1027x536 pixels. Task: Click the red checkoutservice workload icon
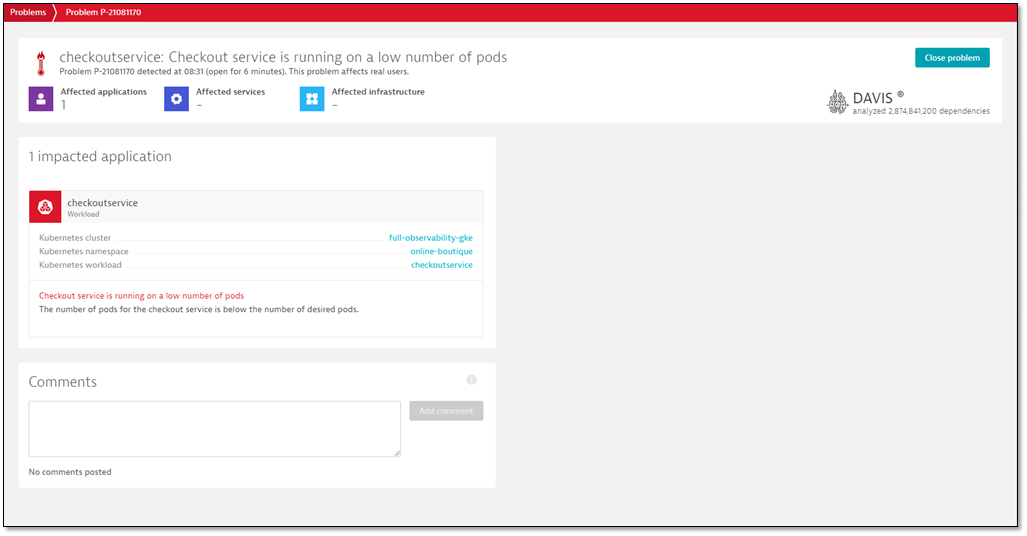[45, 207]
